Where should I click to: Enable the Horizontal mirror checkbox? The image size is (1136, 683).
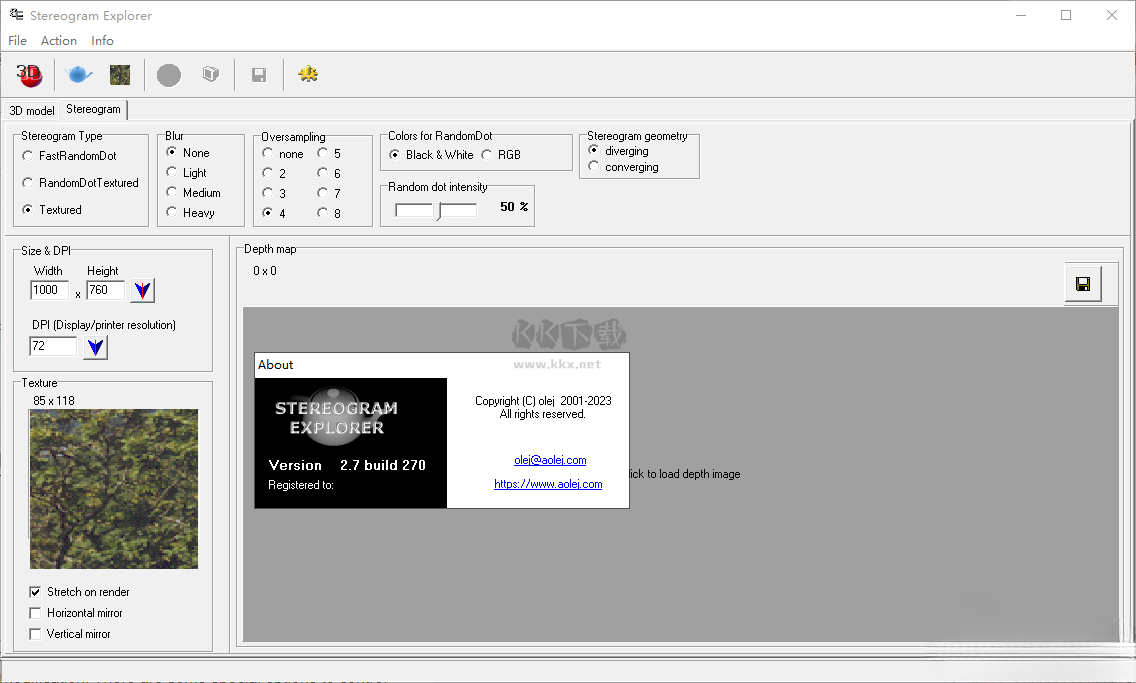click(36, 613)
